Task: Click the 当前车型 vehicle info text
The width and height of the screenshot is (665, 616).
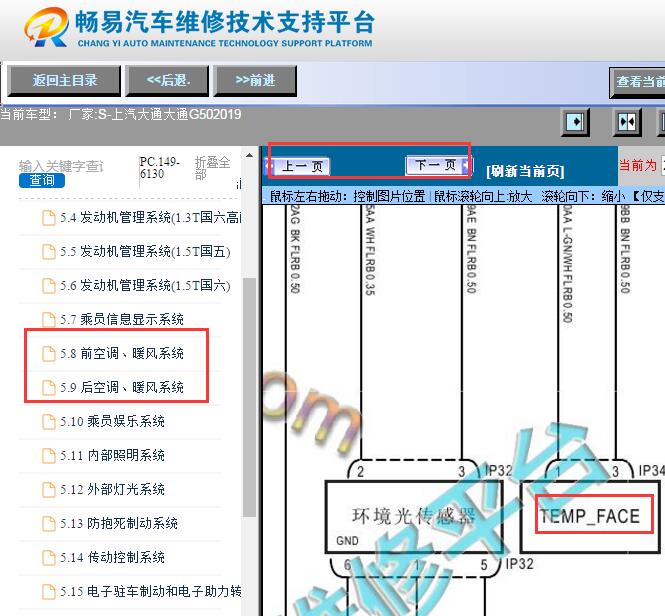Action: (121, 115)
